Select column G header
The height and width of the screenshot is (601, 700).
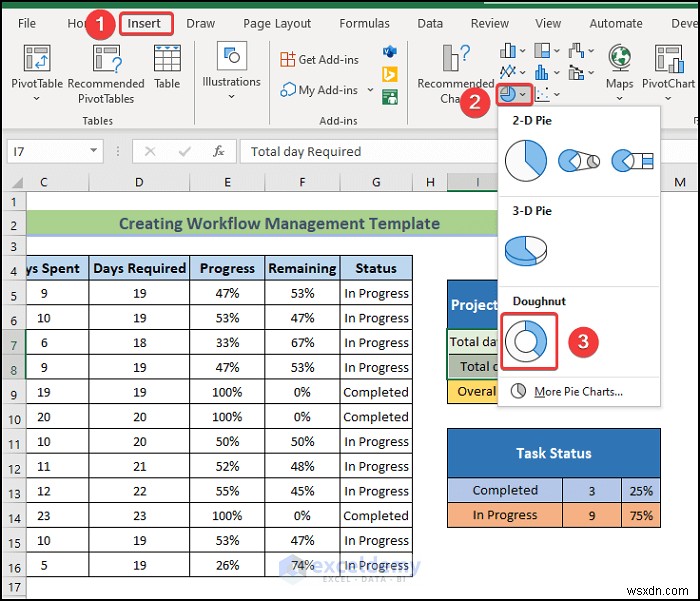376,182
